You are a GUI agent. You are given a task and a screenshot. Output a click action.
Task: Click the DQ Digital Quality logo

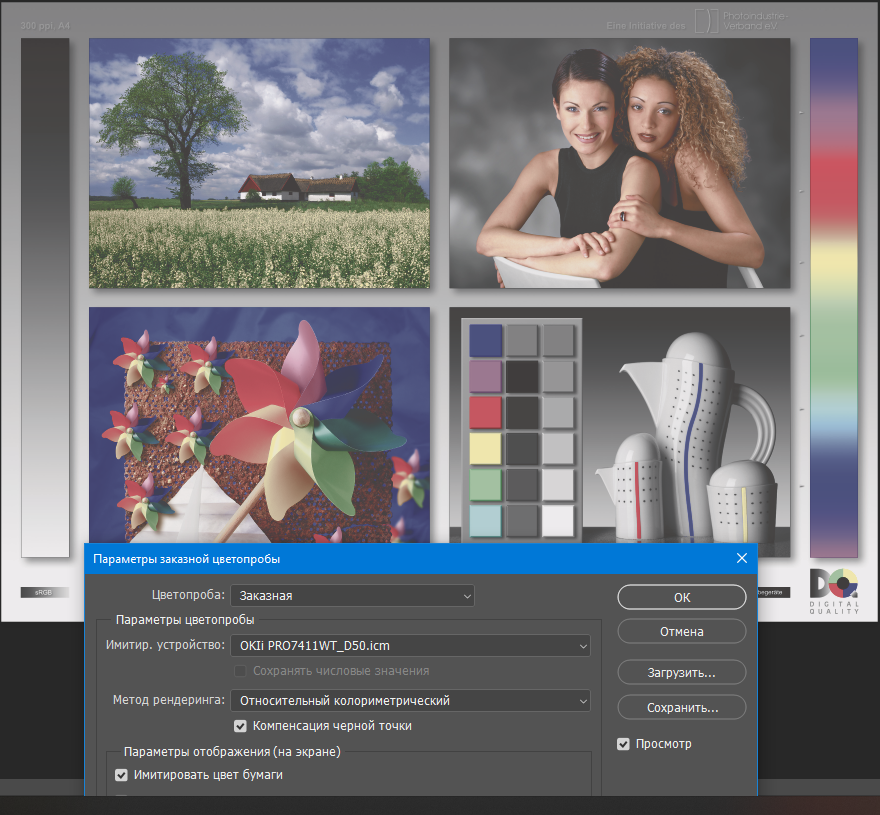(x=833, y=590)
